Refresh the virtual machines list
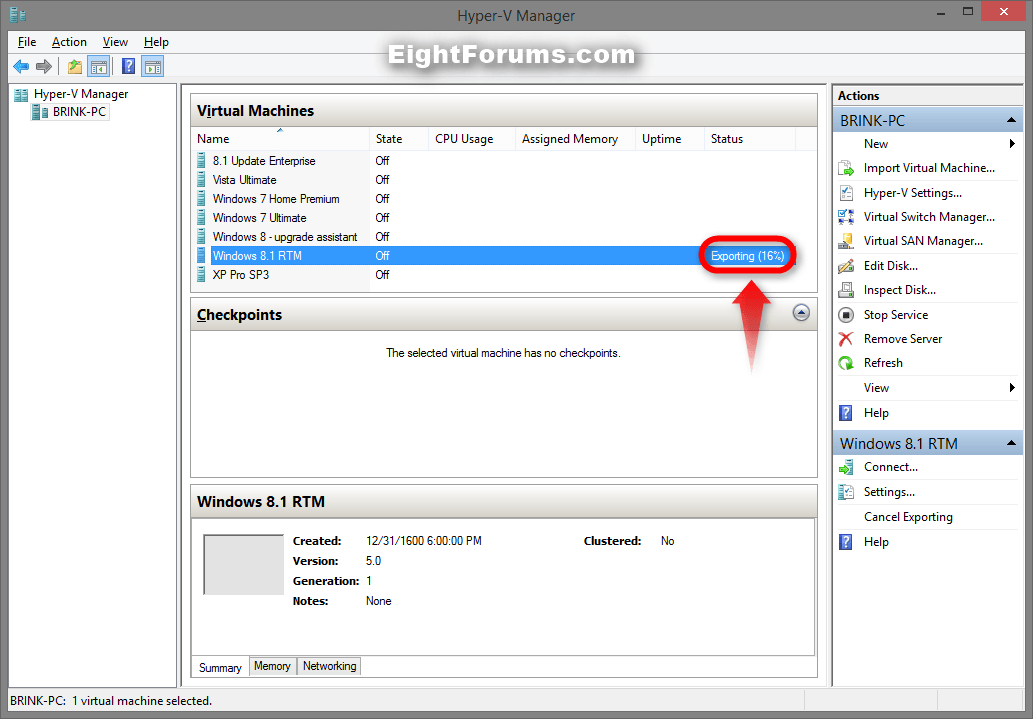This screenshot has height=719, width=1033. 883,362
